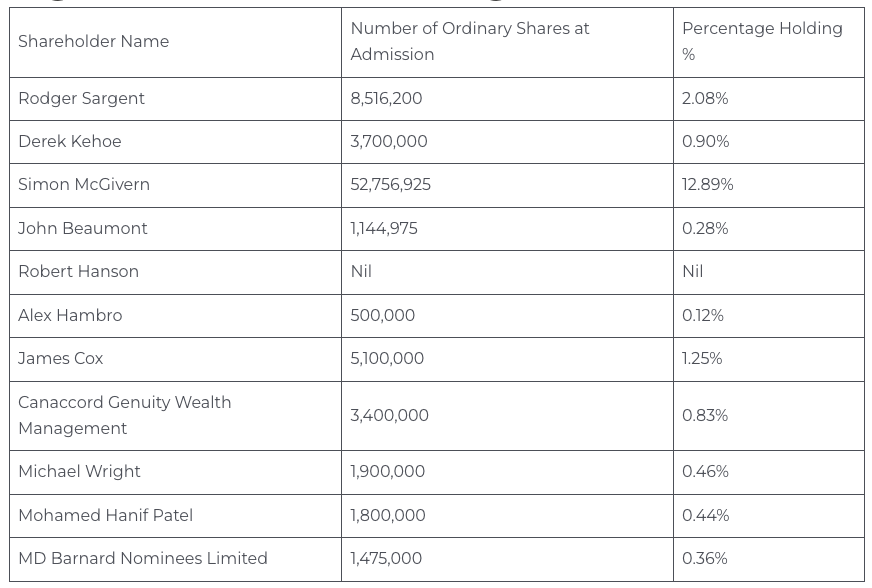Select the Alex Hambro name cell
872x588 pixels.
(70, 315)
